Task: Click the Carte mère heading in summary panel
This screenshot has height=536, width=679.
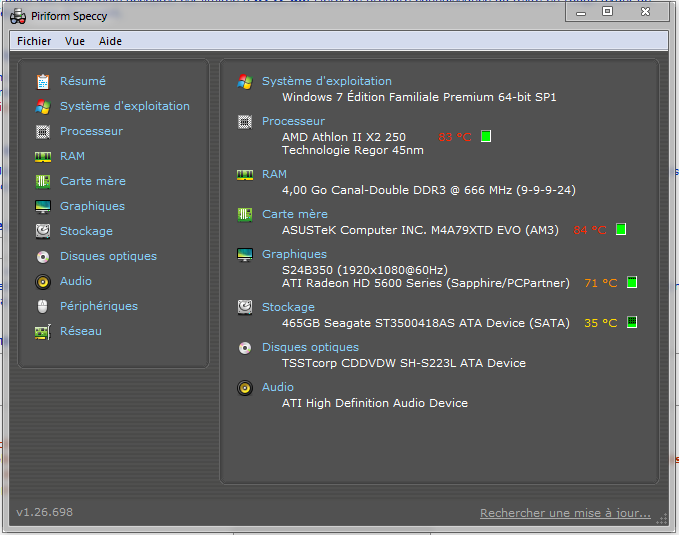Action: coord(294,214)
